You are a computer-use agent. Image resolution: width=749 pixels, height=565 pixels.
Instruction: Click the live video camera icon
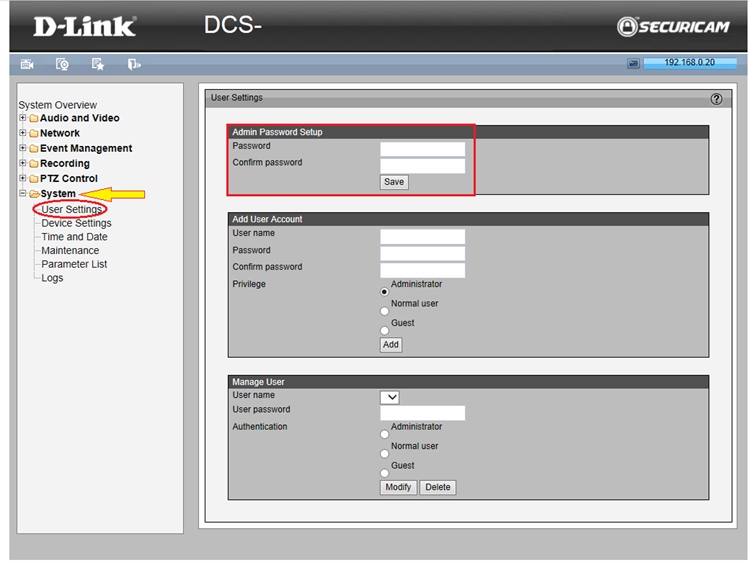pyautogui.click(x=27, y=65)
